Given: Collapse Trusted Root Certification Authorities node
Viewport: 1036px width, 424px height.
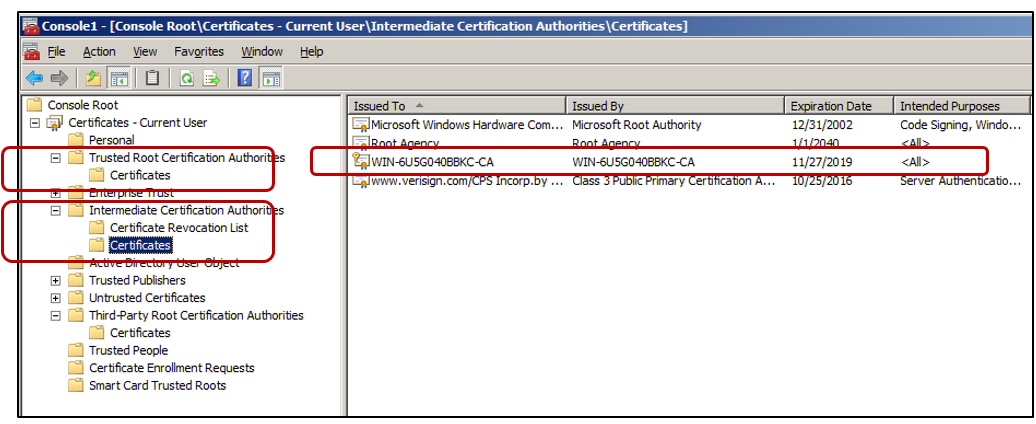Looking at the screenshot, I should [x=56, y=158].
